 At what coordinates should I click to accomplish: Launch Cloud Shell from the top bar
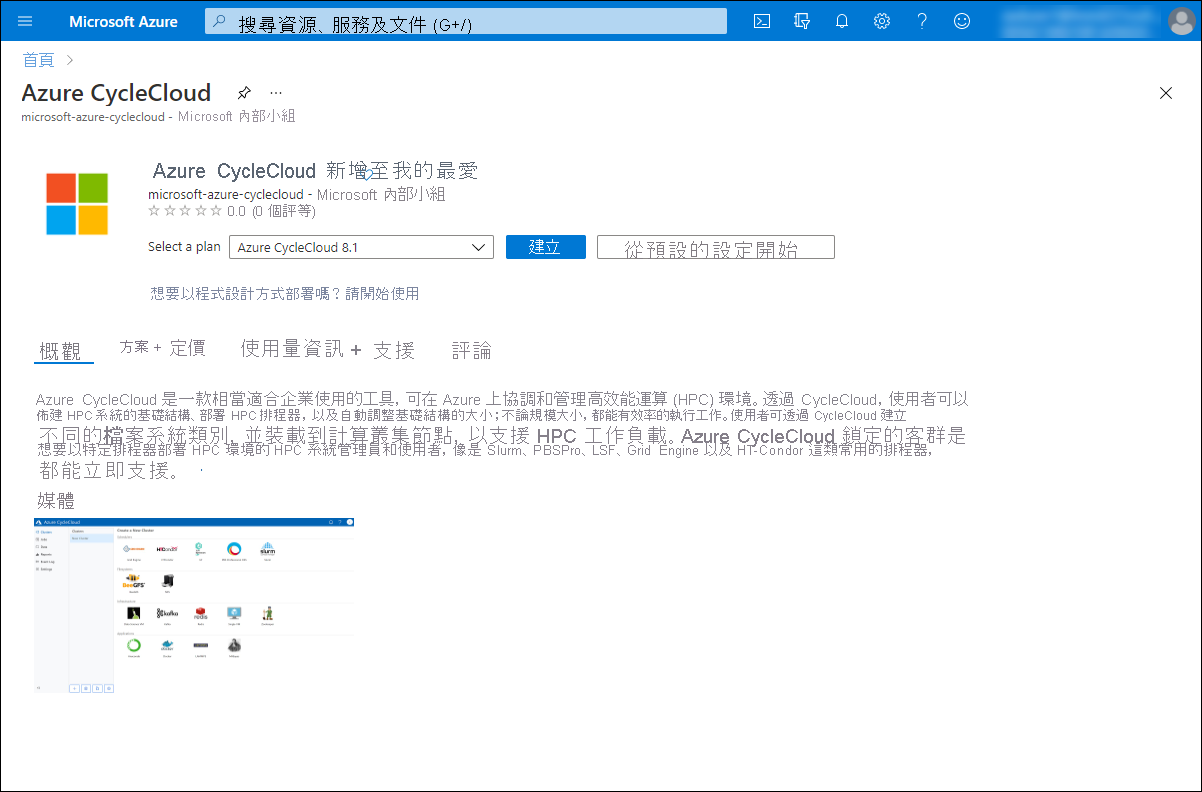(762, 20)
